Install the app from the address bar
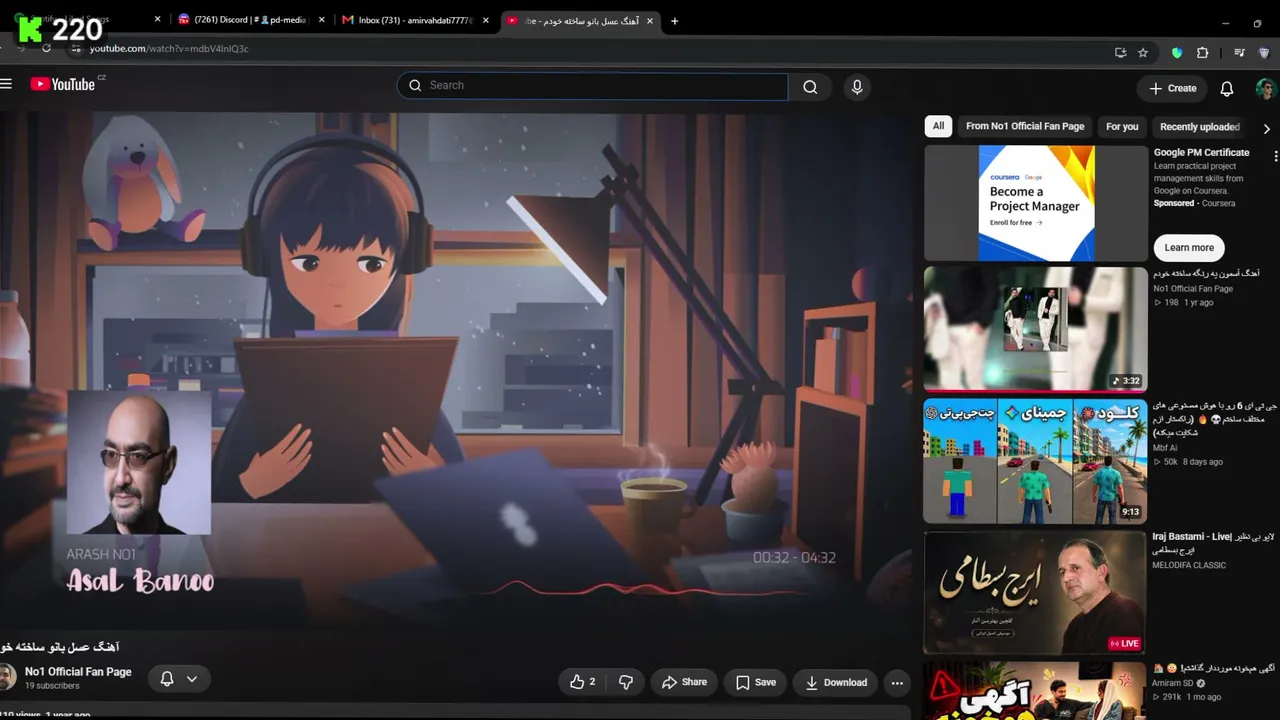Image resolution: width=1280 pixels, height=720 pixels. coord(1120,52)
